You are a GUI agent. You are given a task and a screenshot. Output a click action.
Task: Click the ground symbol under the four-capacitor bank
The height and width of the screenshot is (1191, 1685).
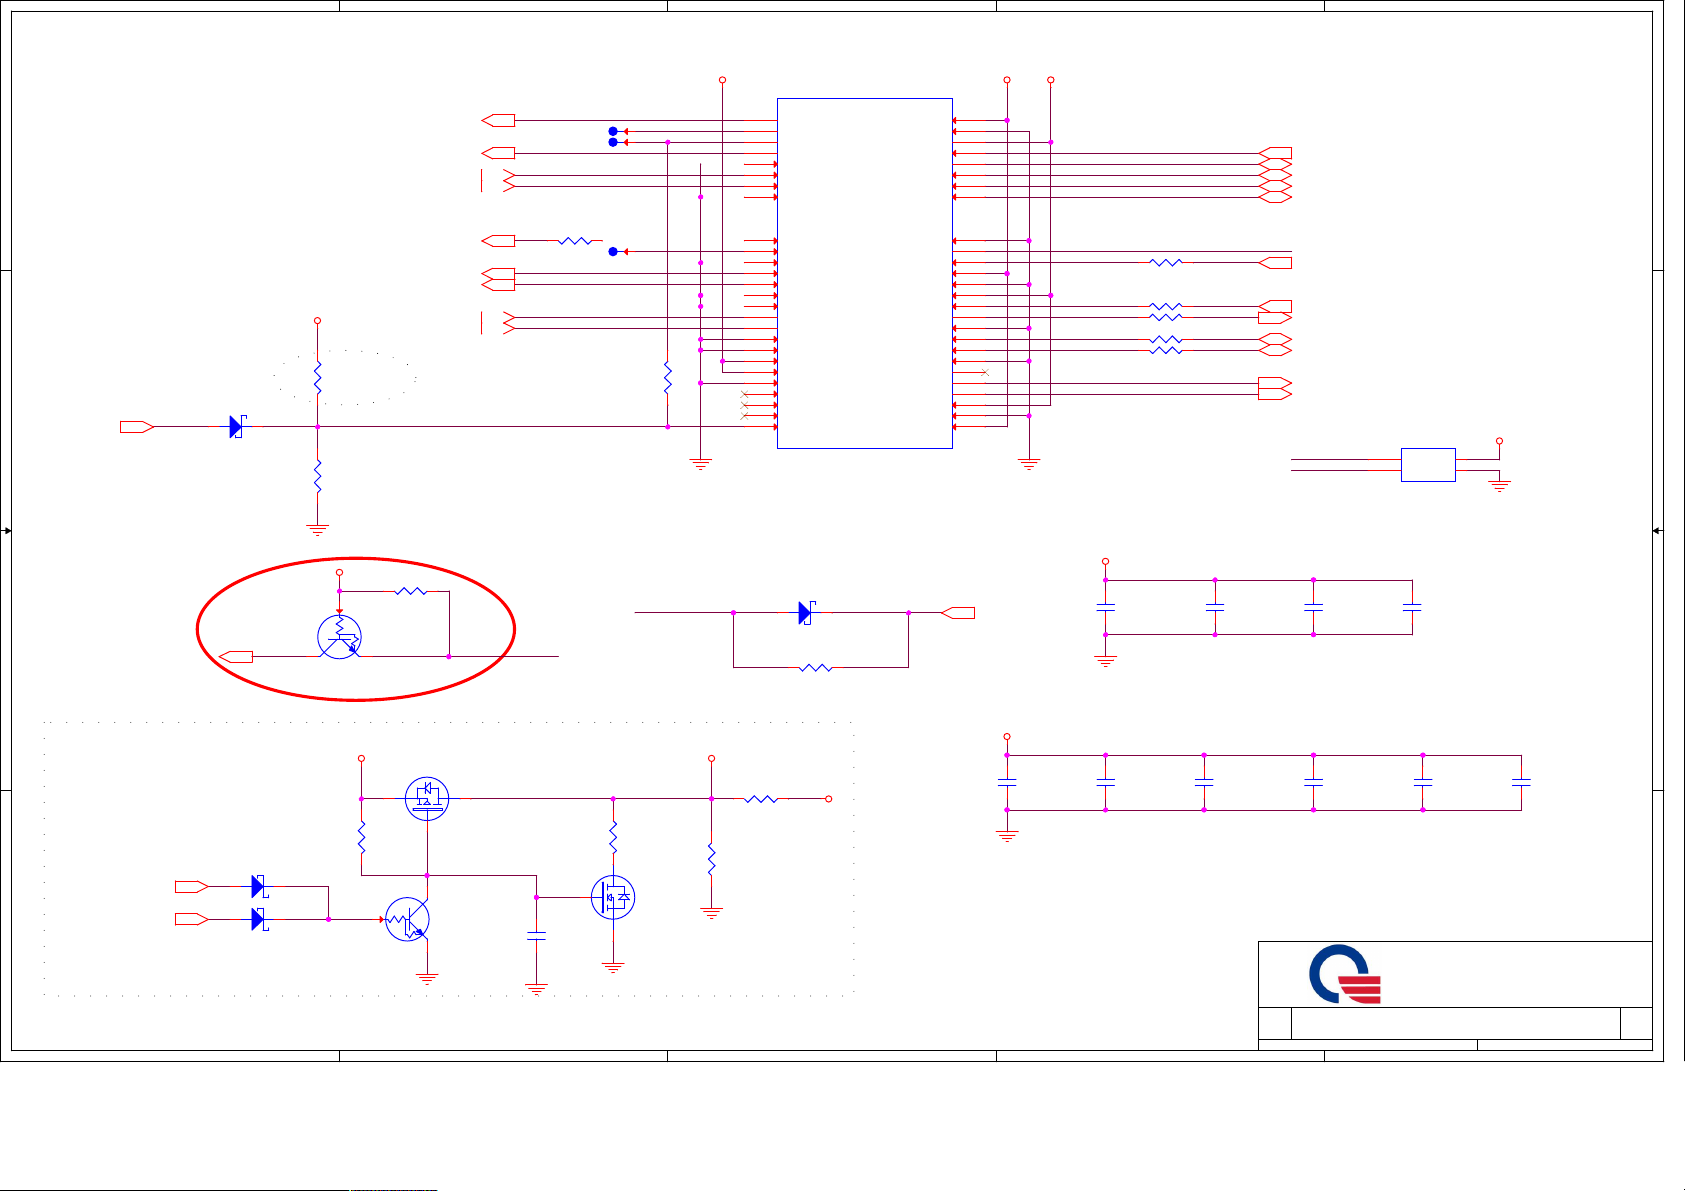tap(1105, 661)
